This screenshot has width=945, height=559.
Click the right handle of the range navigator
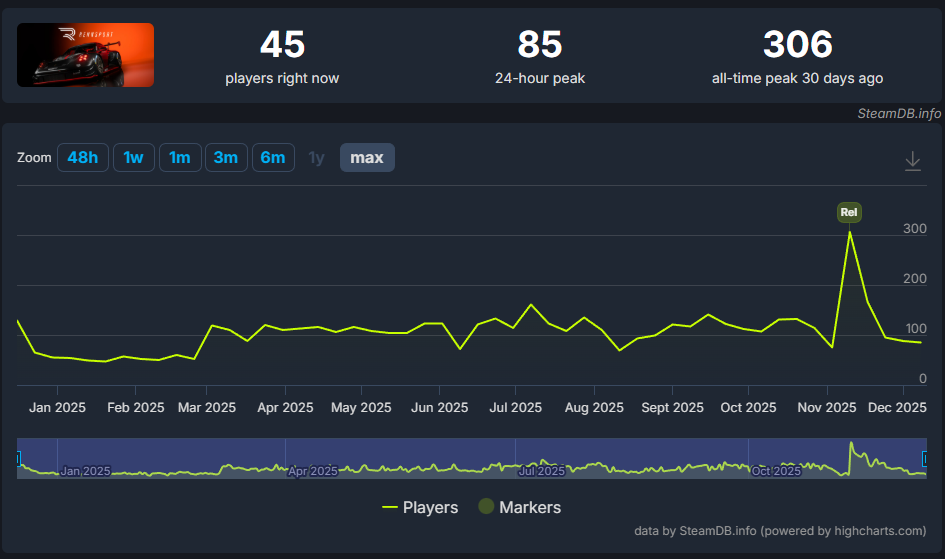924,458
